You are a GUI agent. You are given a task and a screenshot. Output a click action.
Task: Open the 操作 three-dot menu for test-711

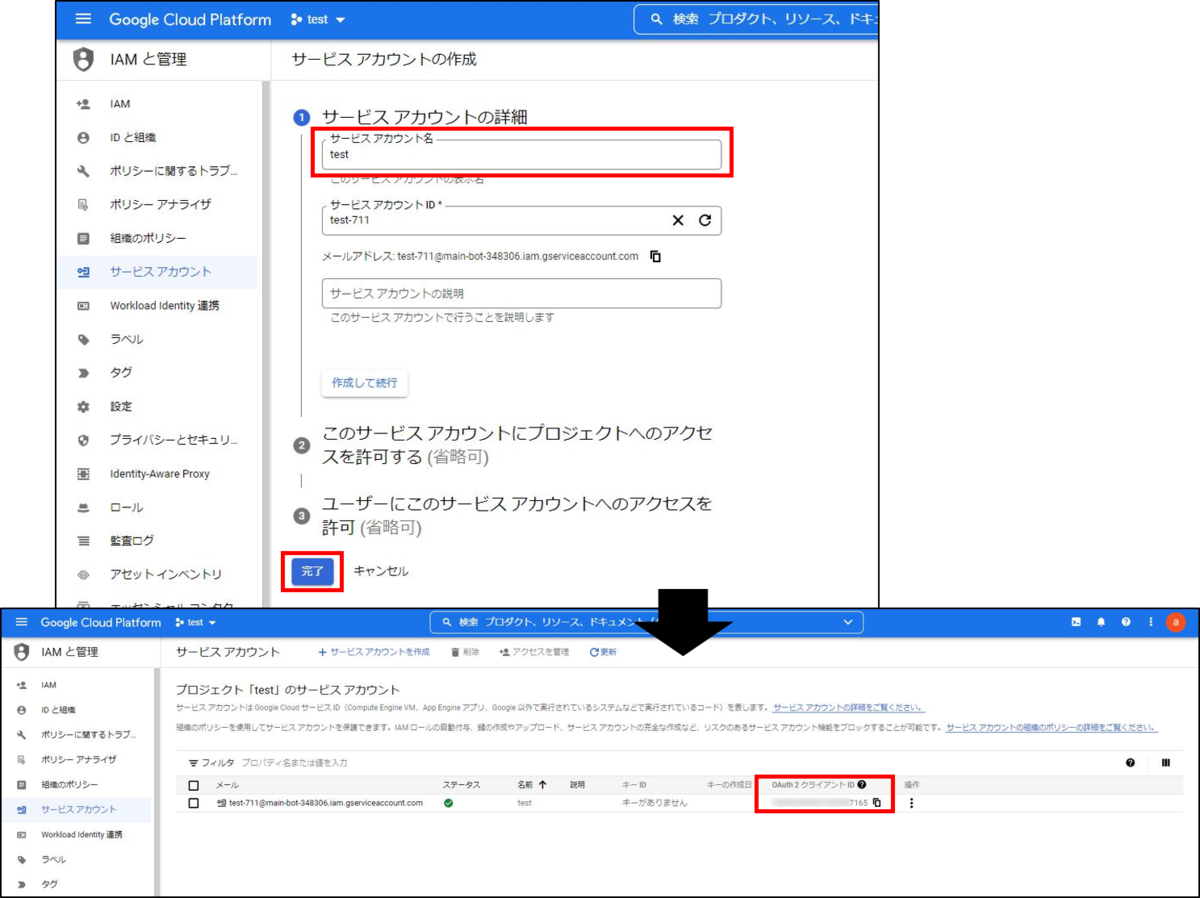(911, 803)
